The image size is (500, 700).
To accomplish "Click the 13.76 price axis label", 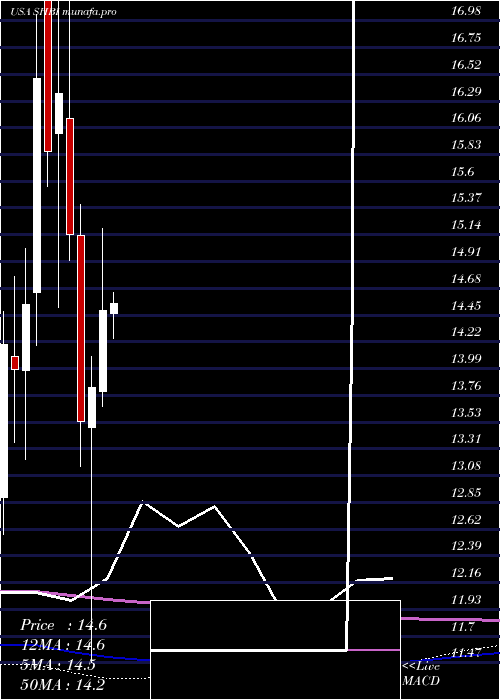I will (466, 385).
